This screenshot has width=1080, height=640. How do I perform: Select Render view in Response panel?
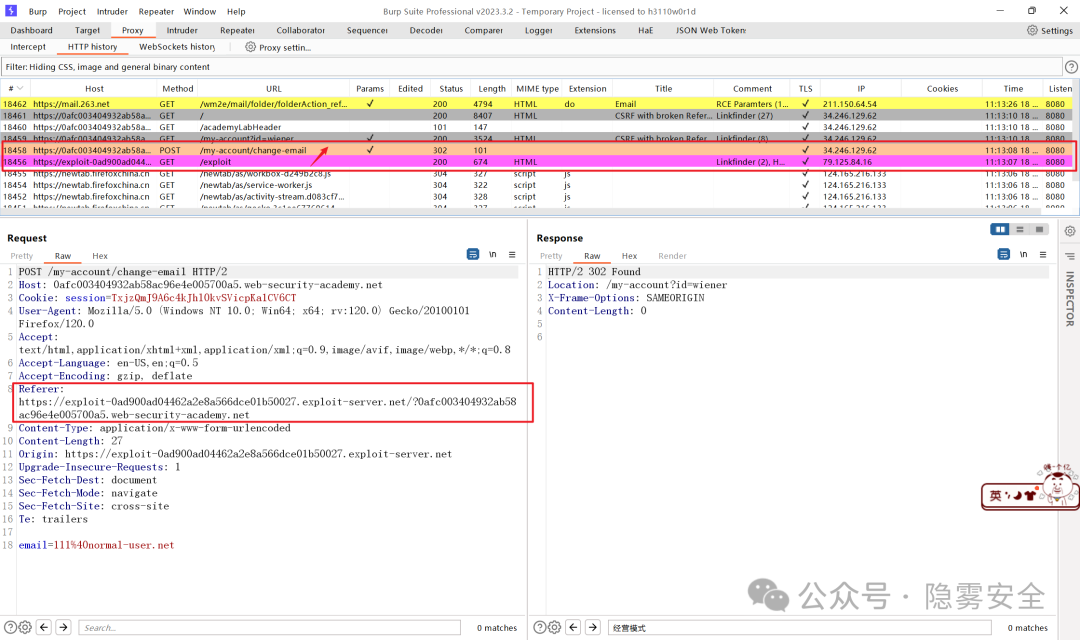coord(672,256)
